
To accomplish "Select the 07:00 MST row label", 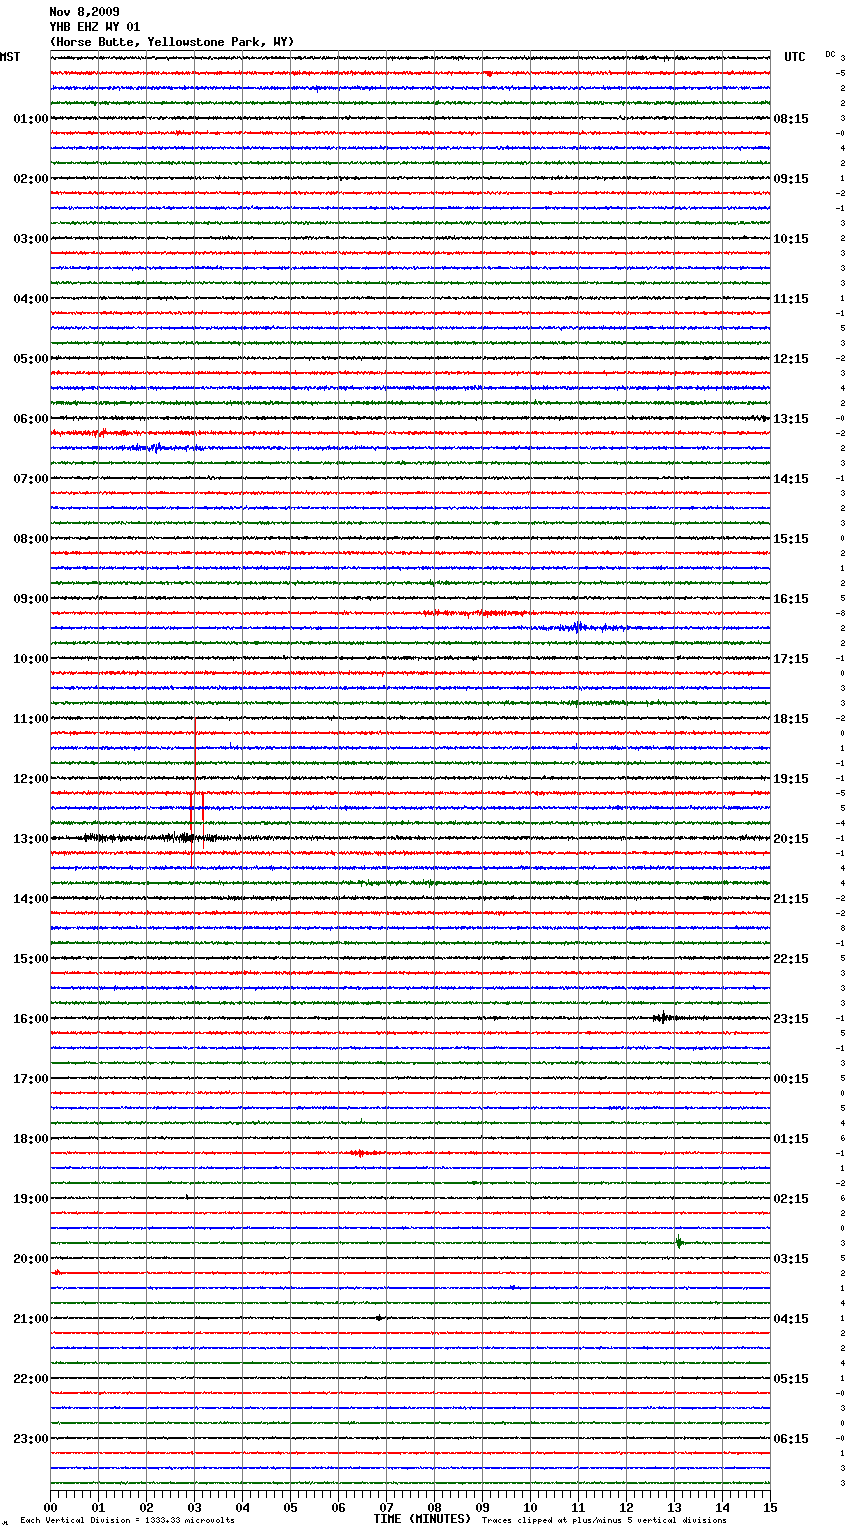I will [31, 479].
